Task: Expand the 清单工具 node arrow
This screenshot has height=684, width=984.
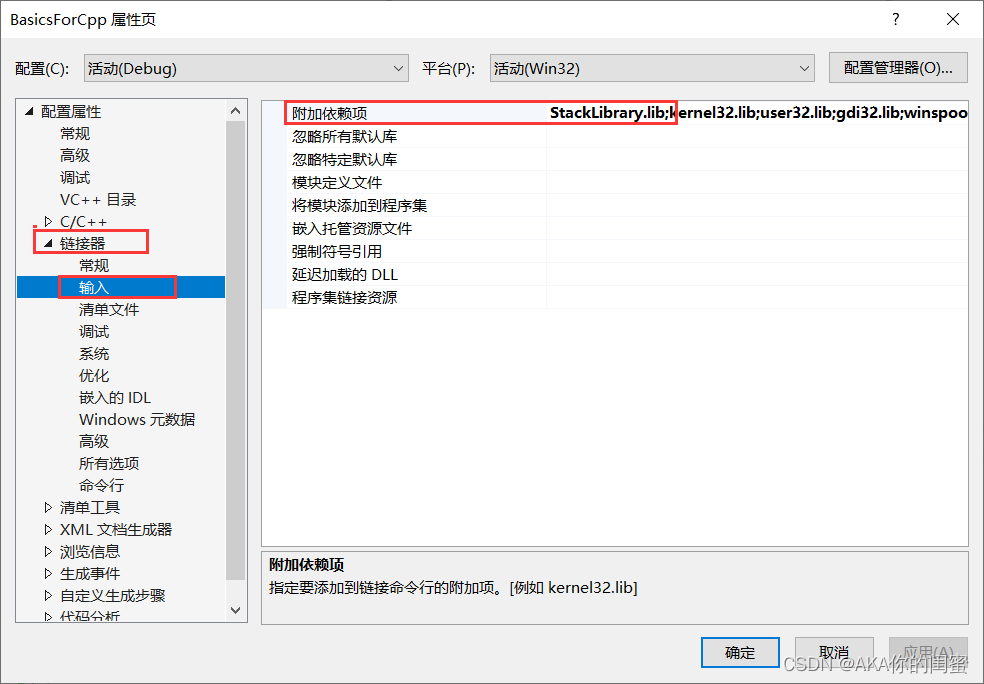Action: 48,507
